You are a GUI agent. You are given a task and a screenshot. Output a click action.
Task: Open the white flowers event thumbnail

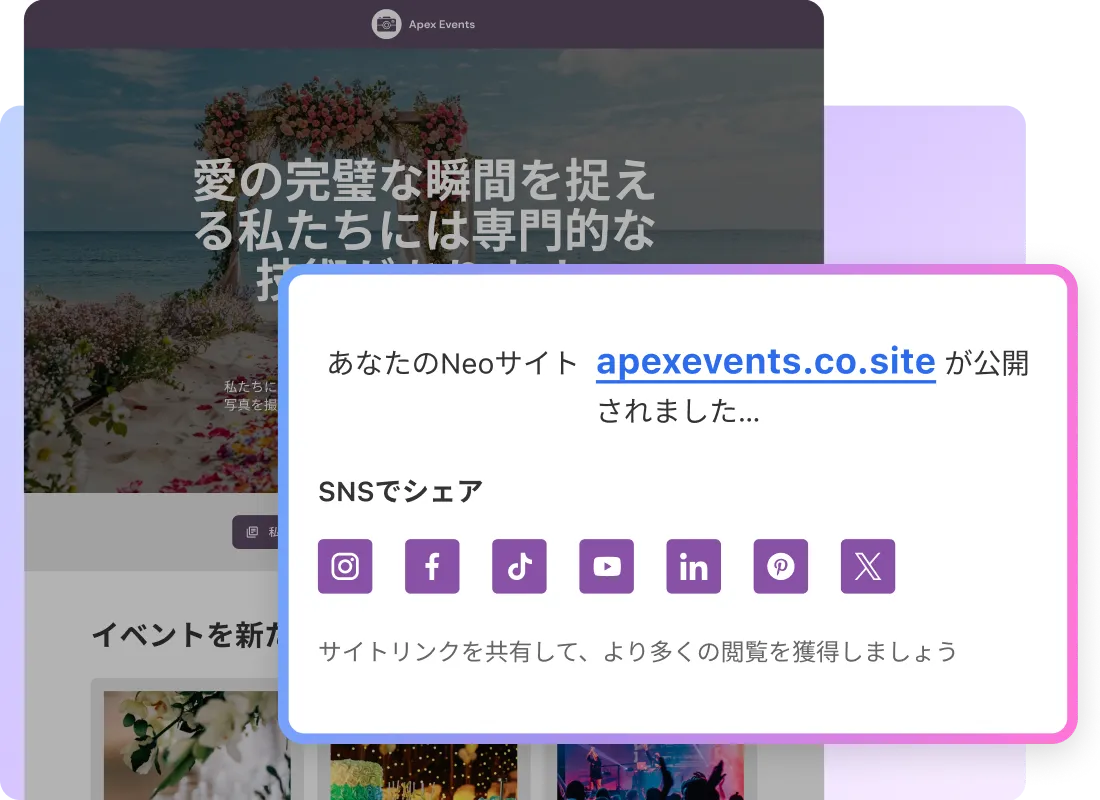pyautogui.click(x=191, y=745)
